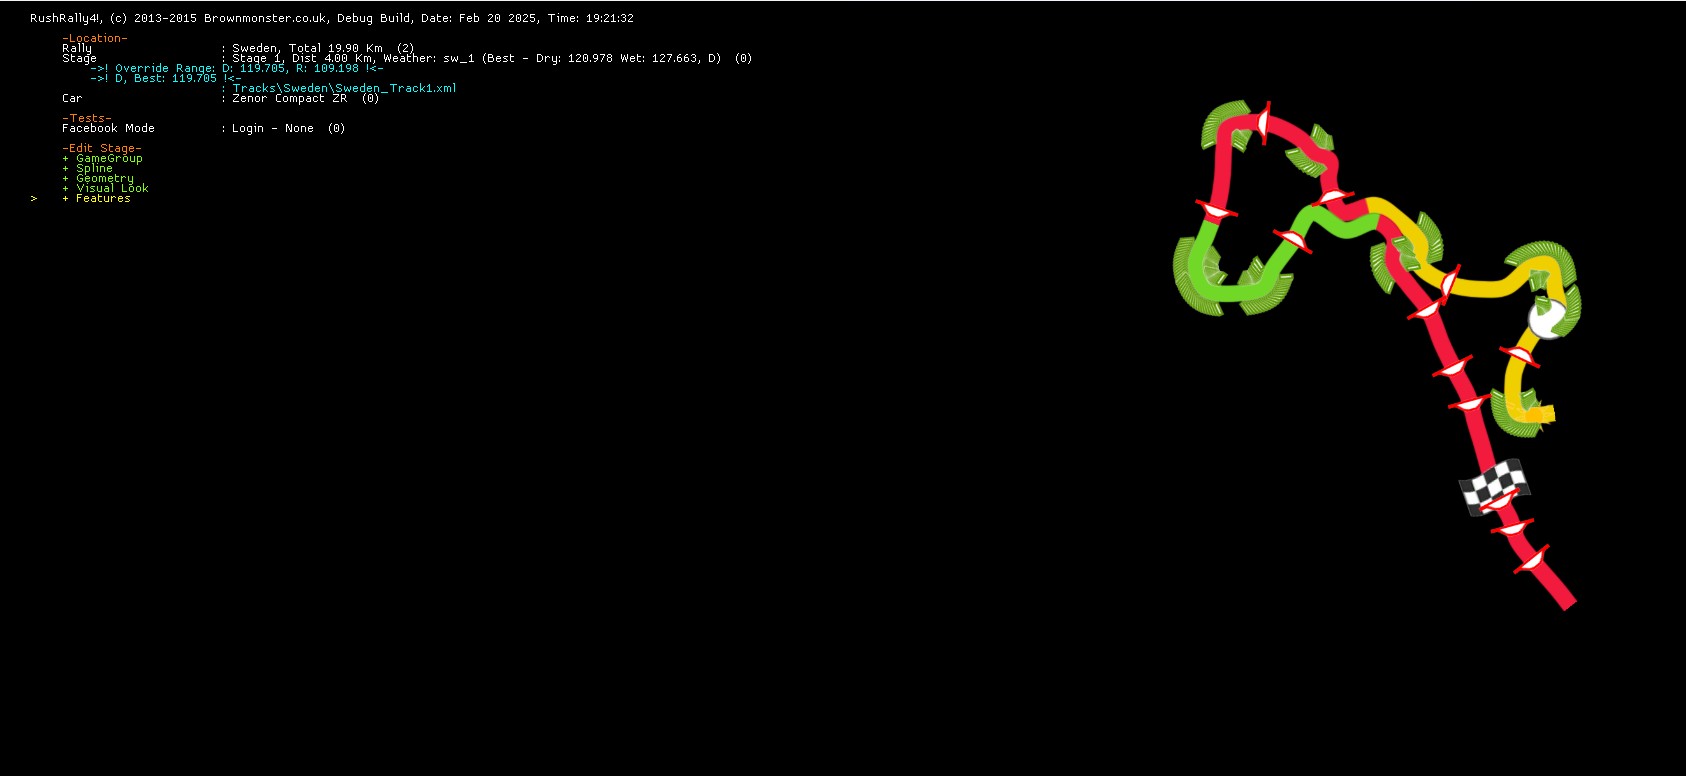1686x776 pixels.
Task: Select the lowest checkpoint marker below the finish flag
Action: point(1531,559)
